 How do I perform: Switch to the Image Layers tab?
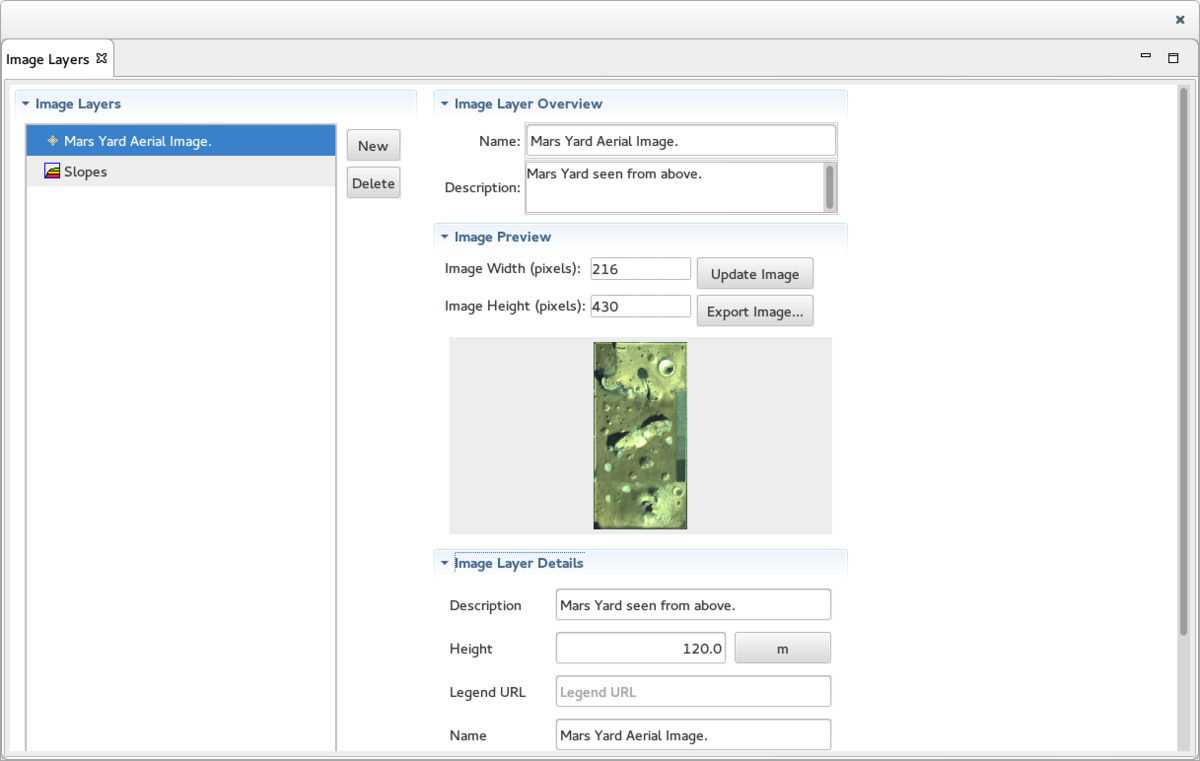click(48, 58)
